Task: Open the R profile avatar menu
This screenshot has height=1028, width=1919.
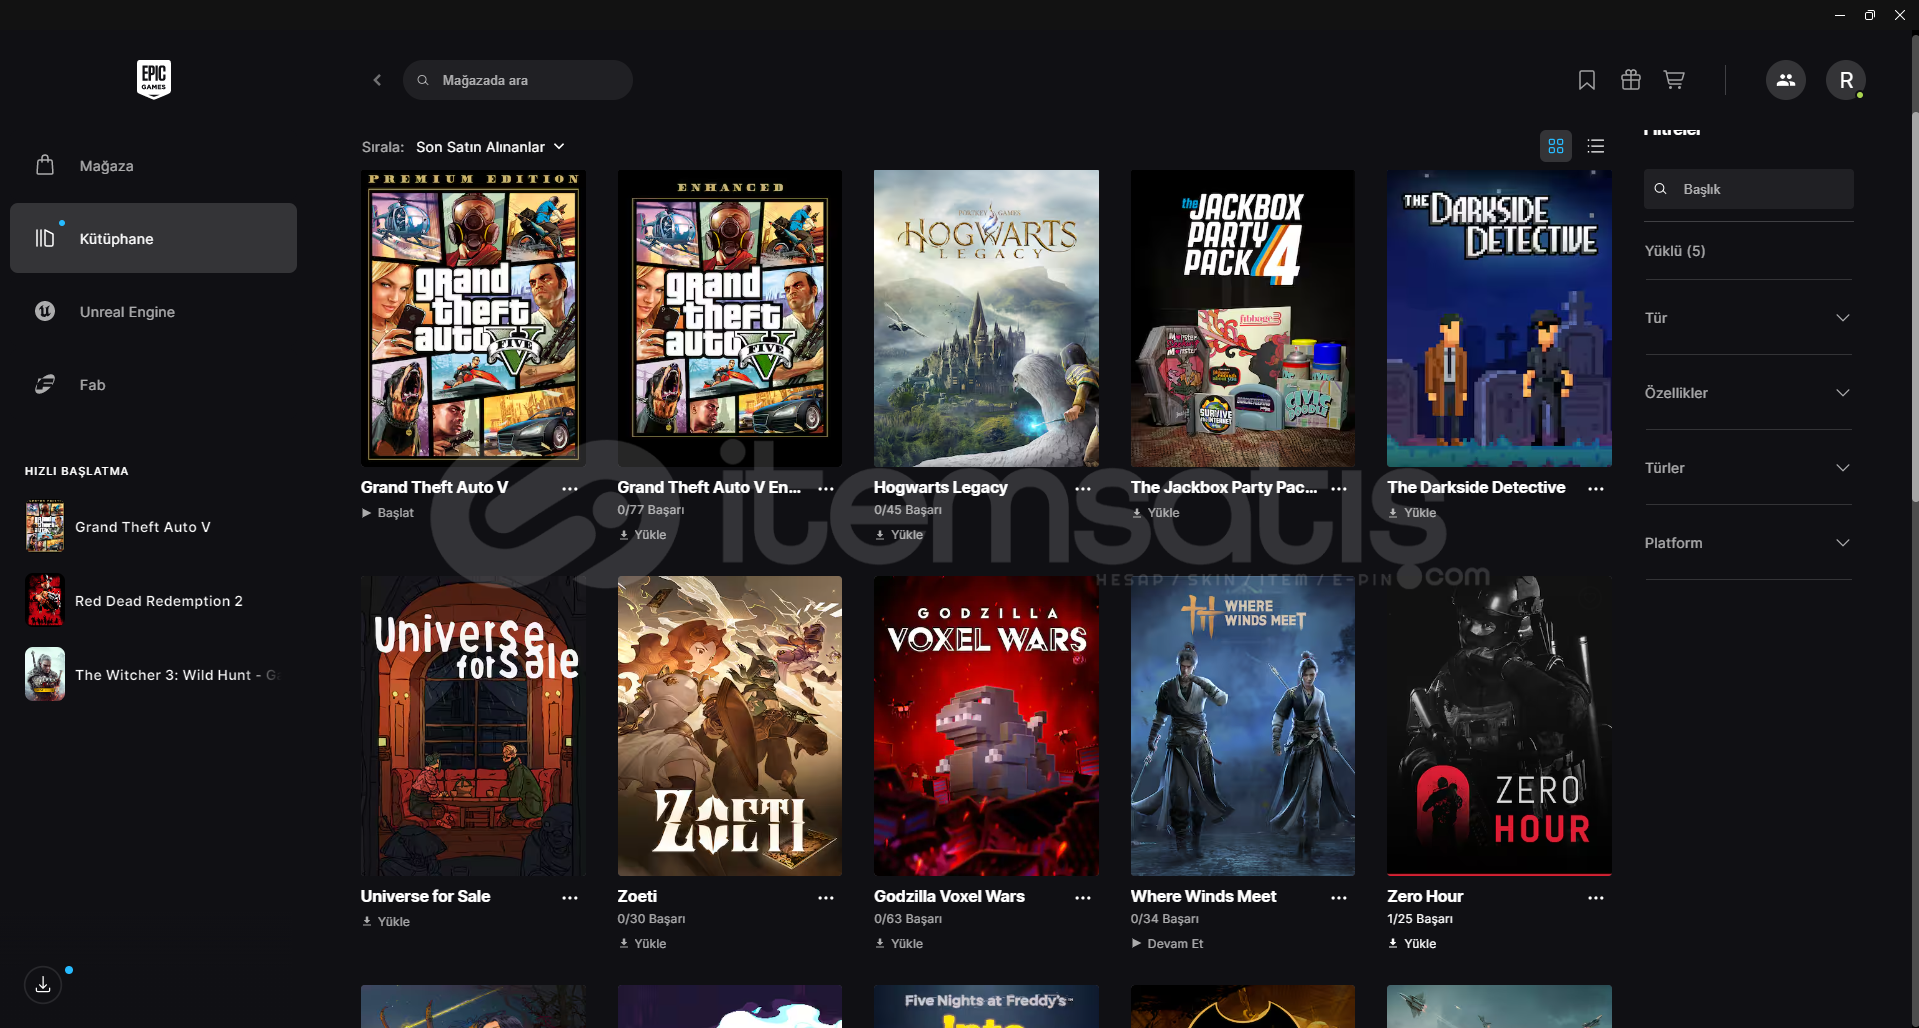Action: coord(1846,80)
